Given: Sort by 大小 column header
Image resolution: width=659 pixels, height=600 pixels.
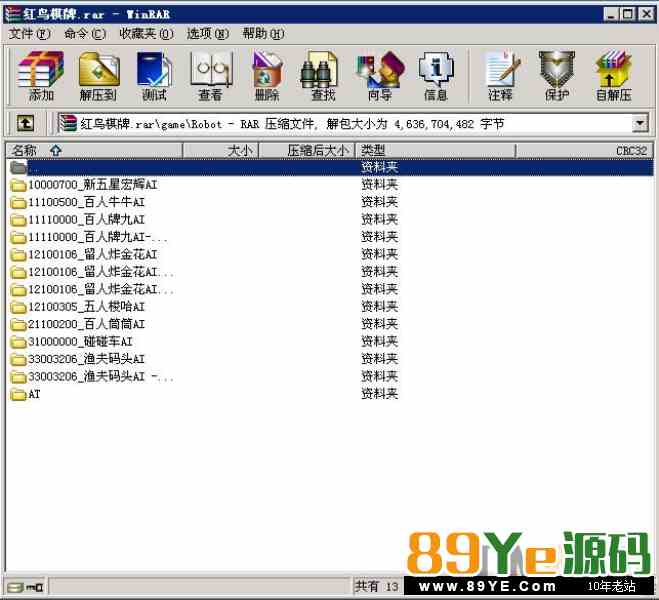Looking at the screenshot, I should pyautogui.click(x=221, y=150).
